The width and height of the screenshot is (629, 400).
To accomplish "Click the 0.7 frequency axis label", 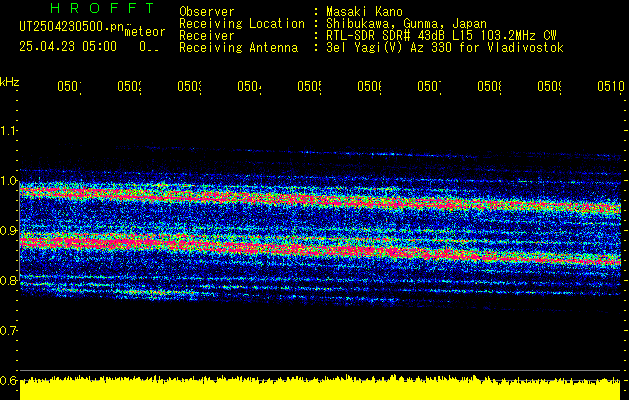I will [x=8, y=331].
